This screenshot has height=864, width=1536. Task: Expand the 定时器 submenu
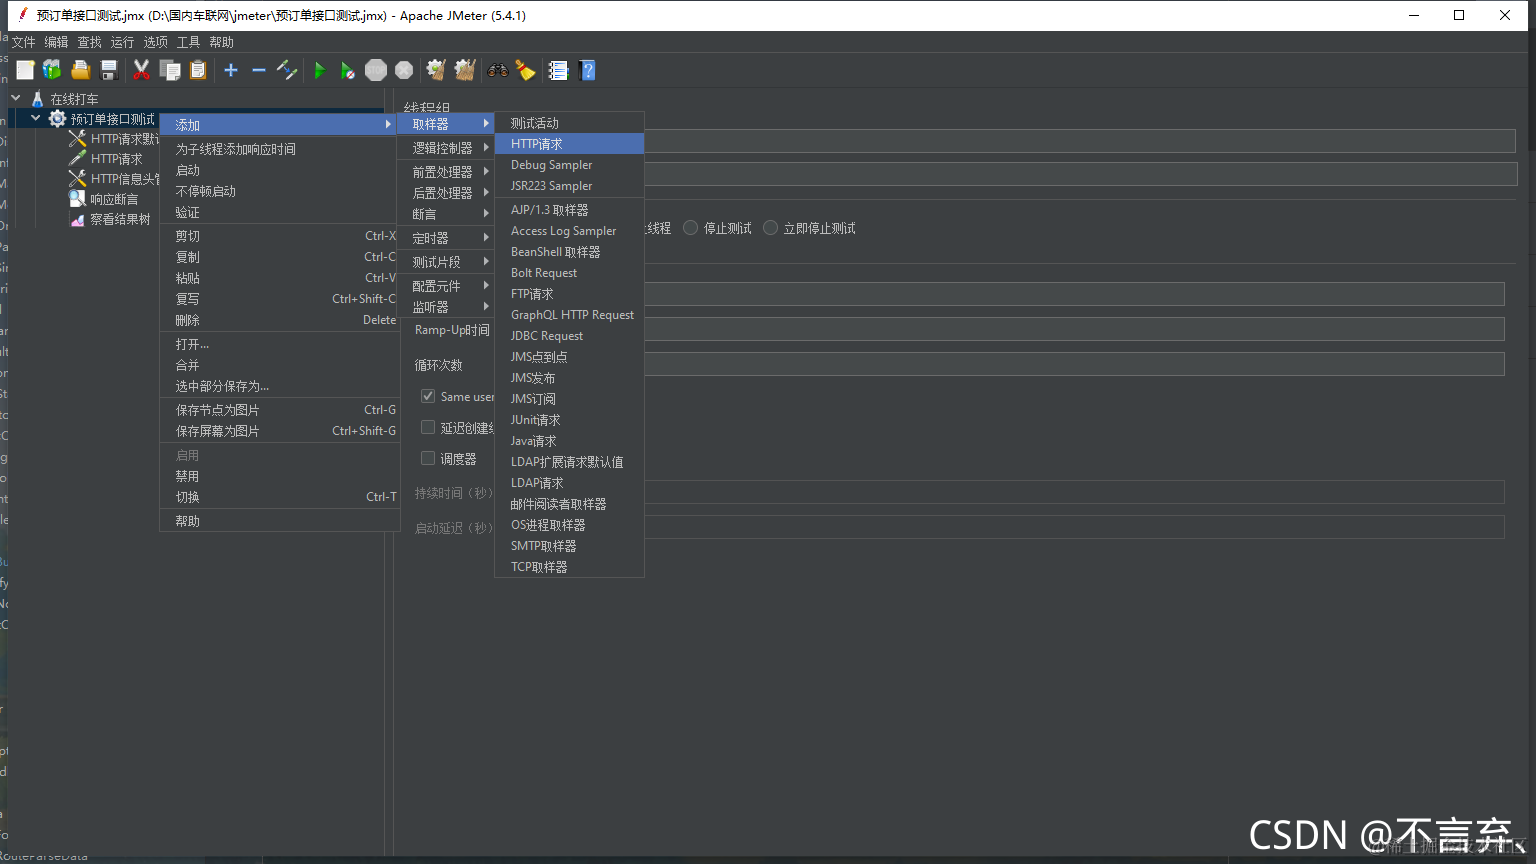pos(447,237)
